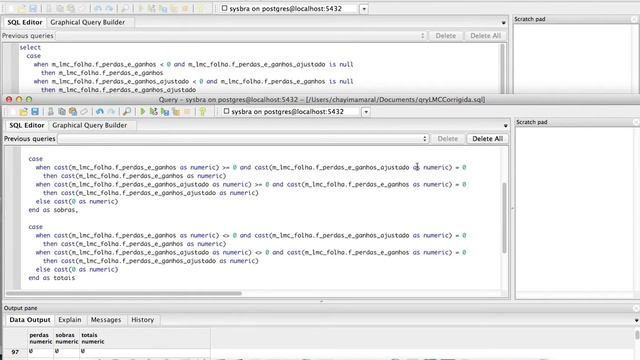640x360 pixels.
Task: Execute query in the background window toolbar
Action: [140, 8]
